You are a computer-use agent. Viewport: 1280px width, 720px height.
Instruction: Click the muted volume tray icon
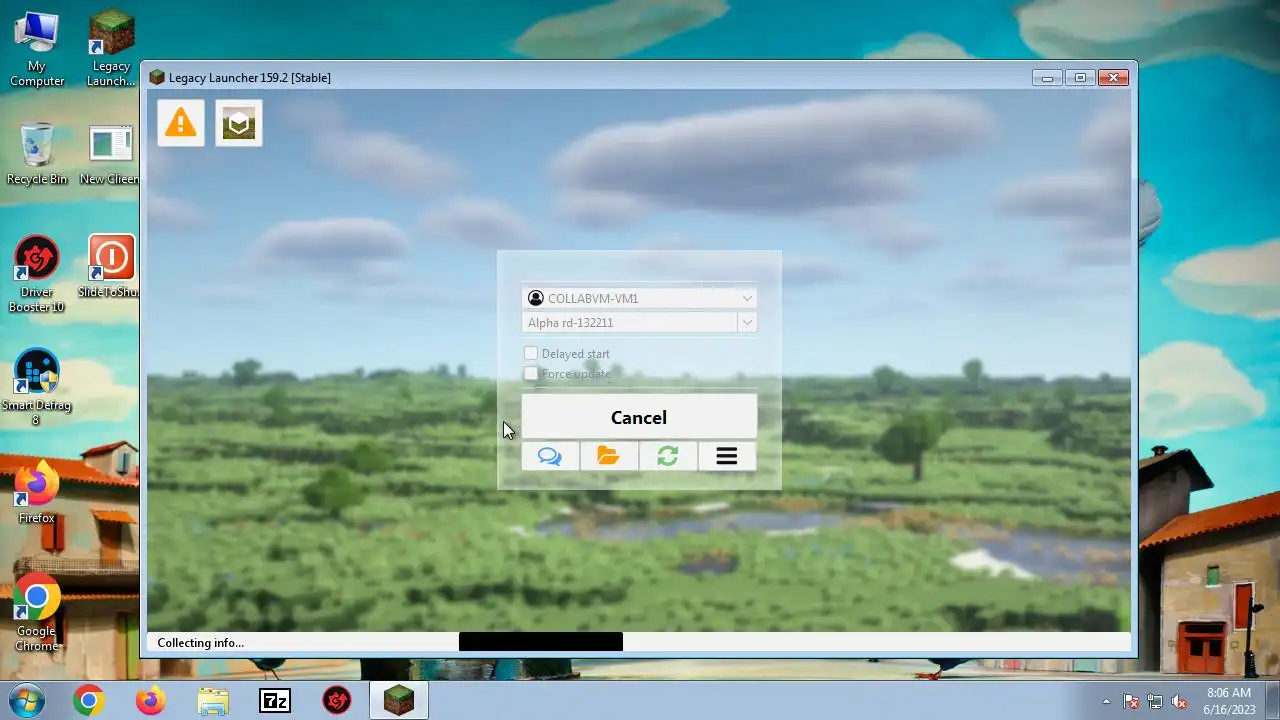point(1179,701)
